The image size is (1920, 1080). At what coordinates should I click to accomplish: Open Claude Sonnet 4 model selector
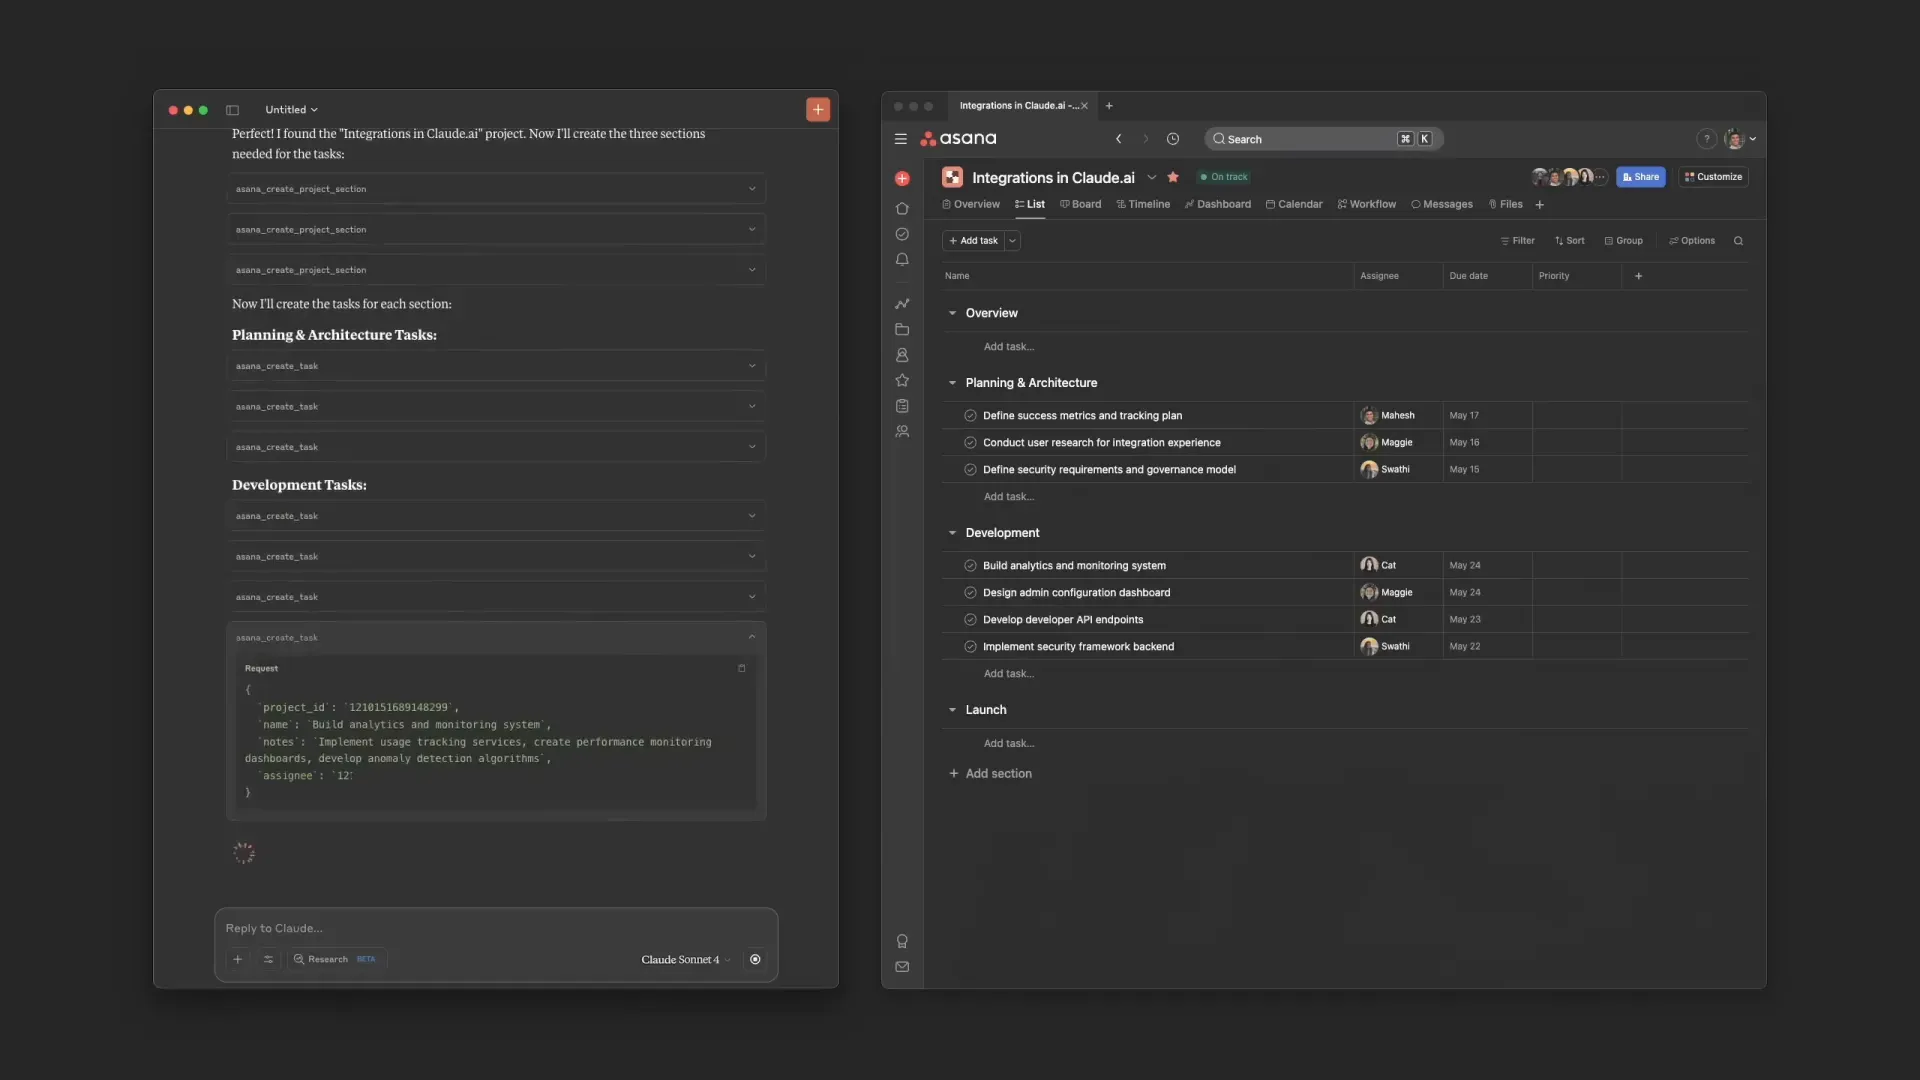685,959
